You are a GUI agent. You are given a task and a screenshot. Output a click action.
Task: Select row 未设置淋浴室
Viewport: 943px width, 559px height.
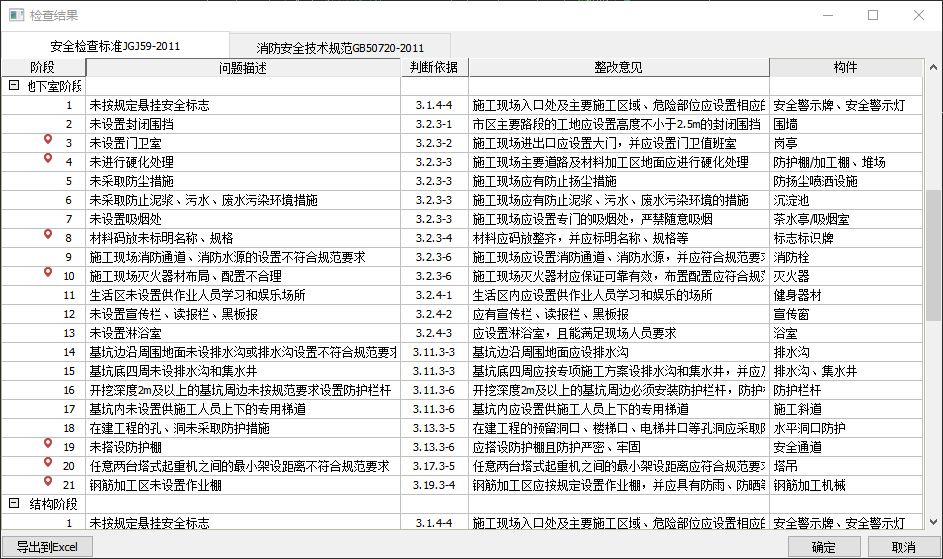461,333
